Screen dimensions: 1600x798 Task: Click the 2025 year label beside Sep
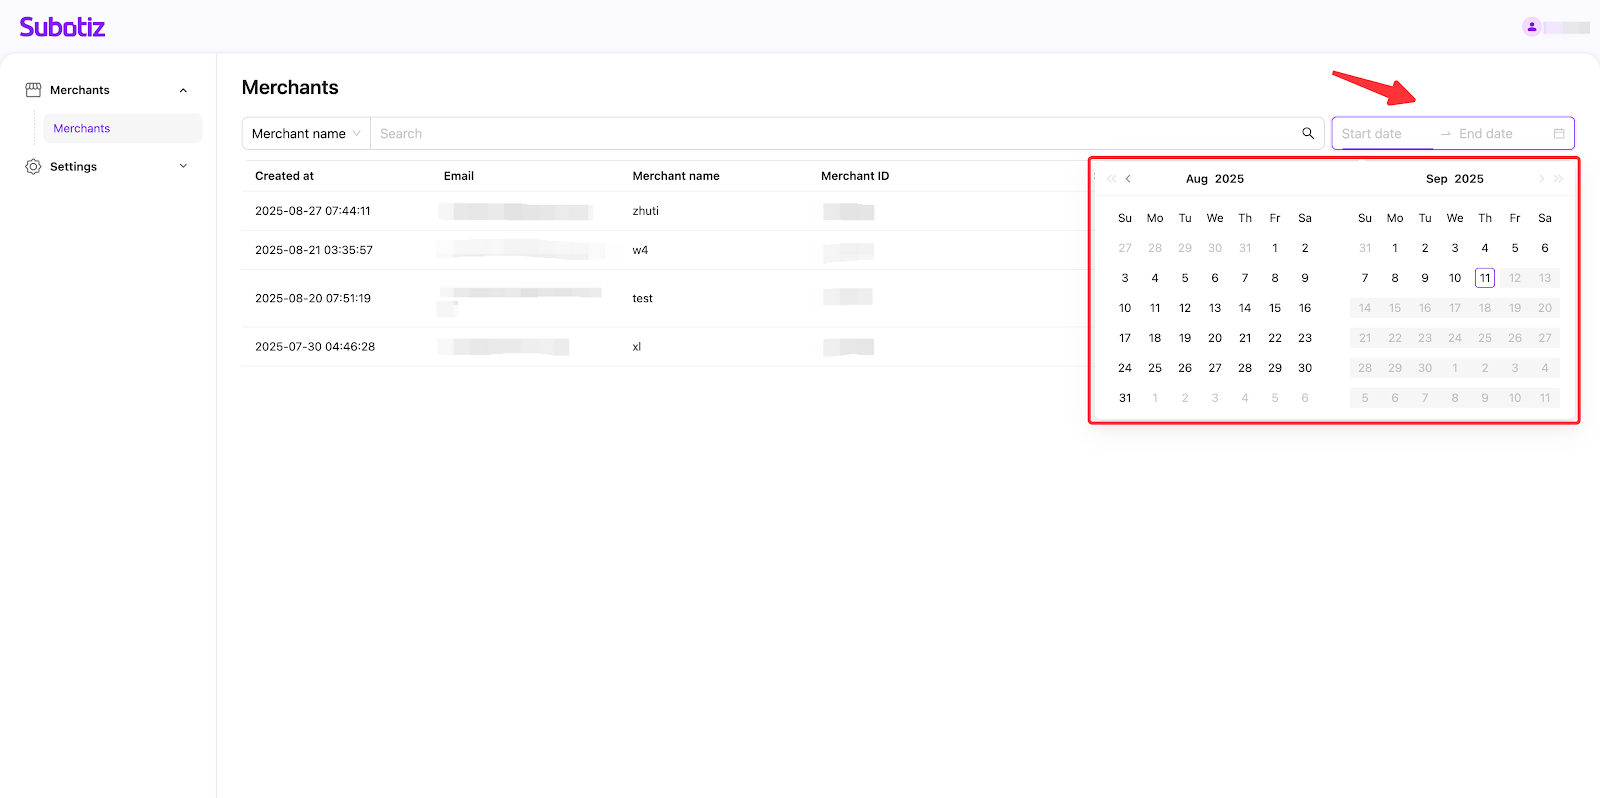(x=1469, y=179)
